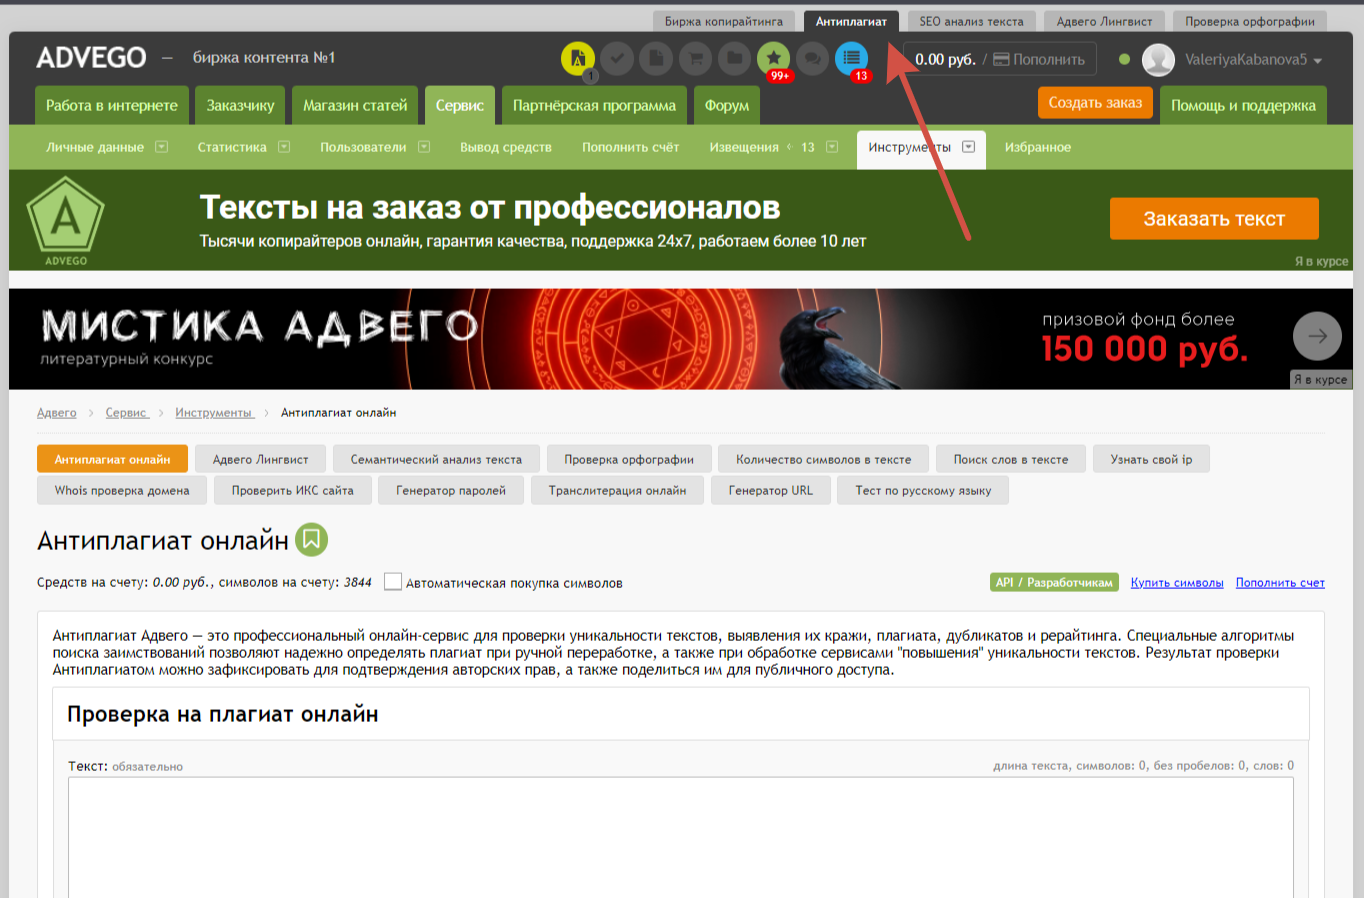Open the Адвего Лингвист tool button

coord(260,459)
